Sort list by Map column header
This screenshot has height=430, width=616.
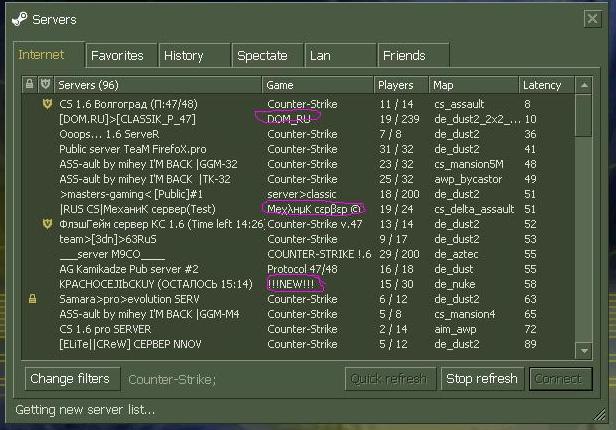point(474,85)
